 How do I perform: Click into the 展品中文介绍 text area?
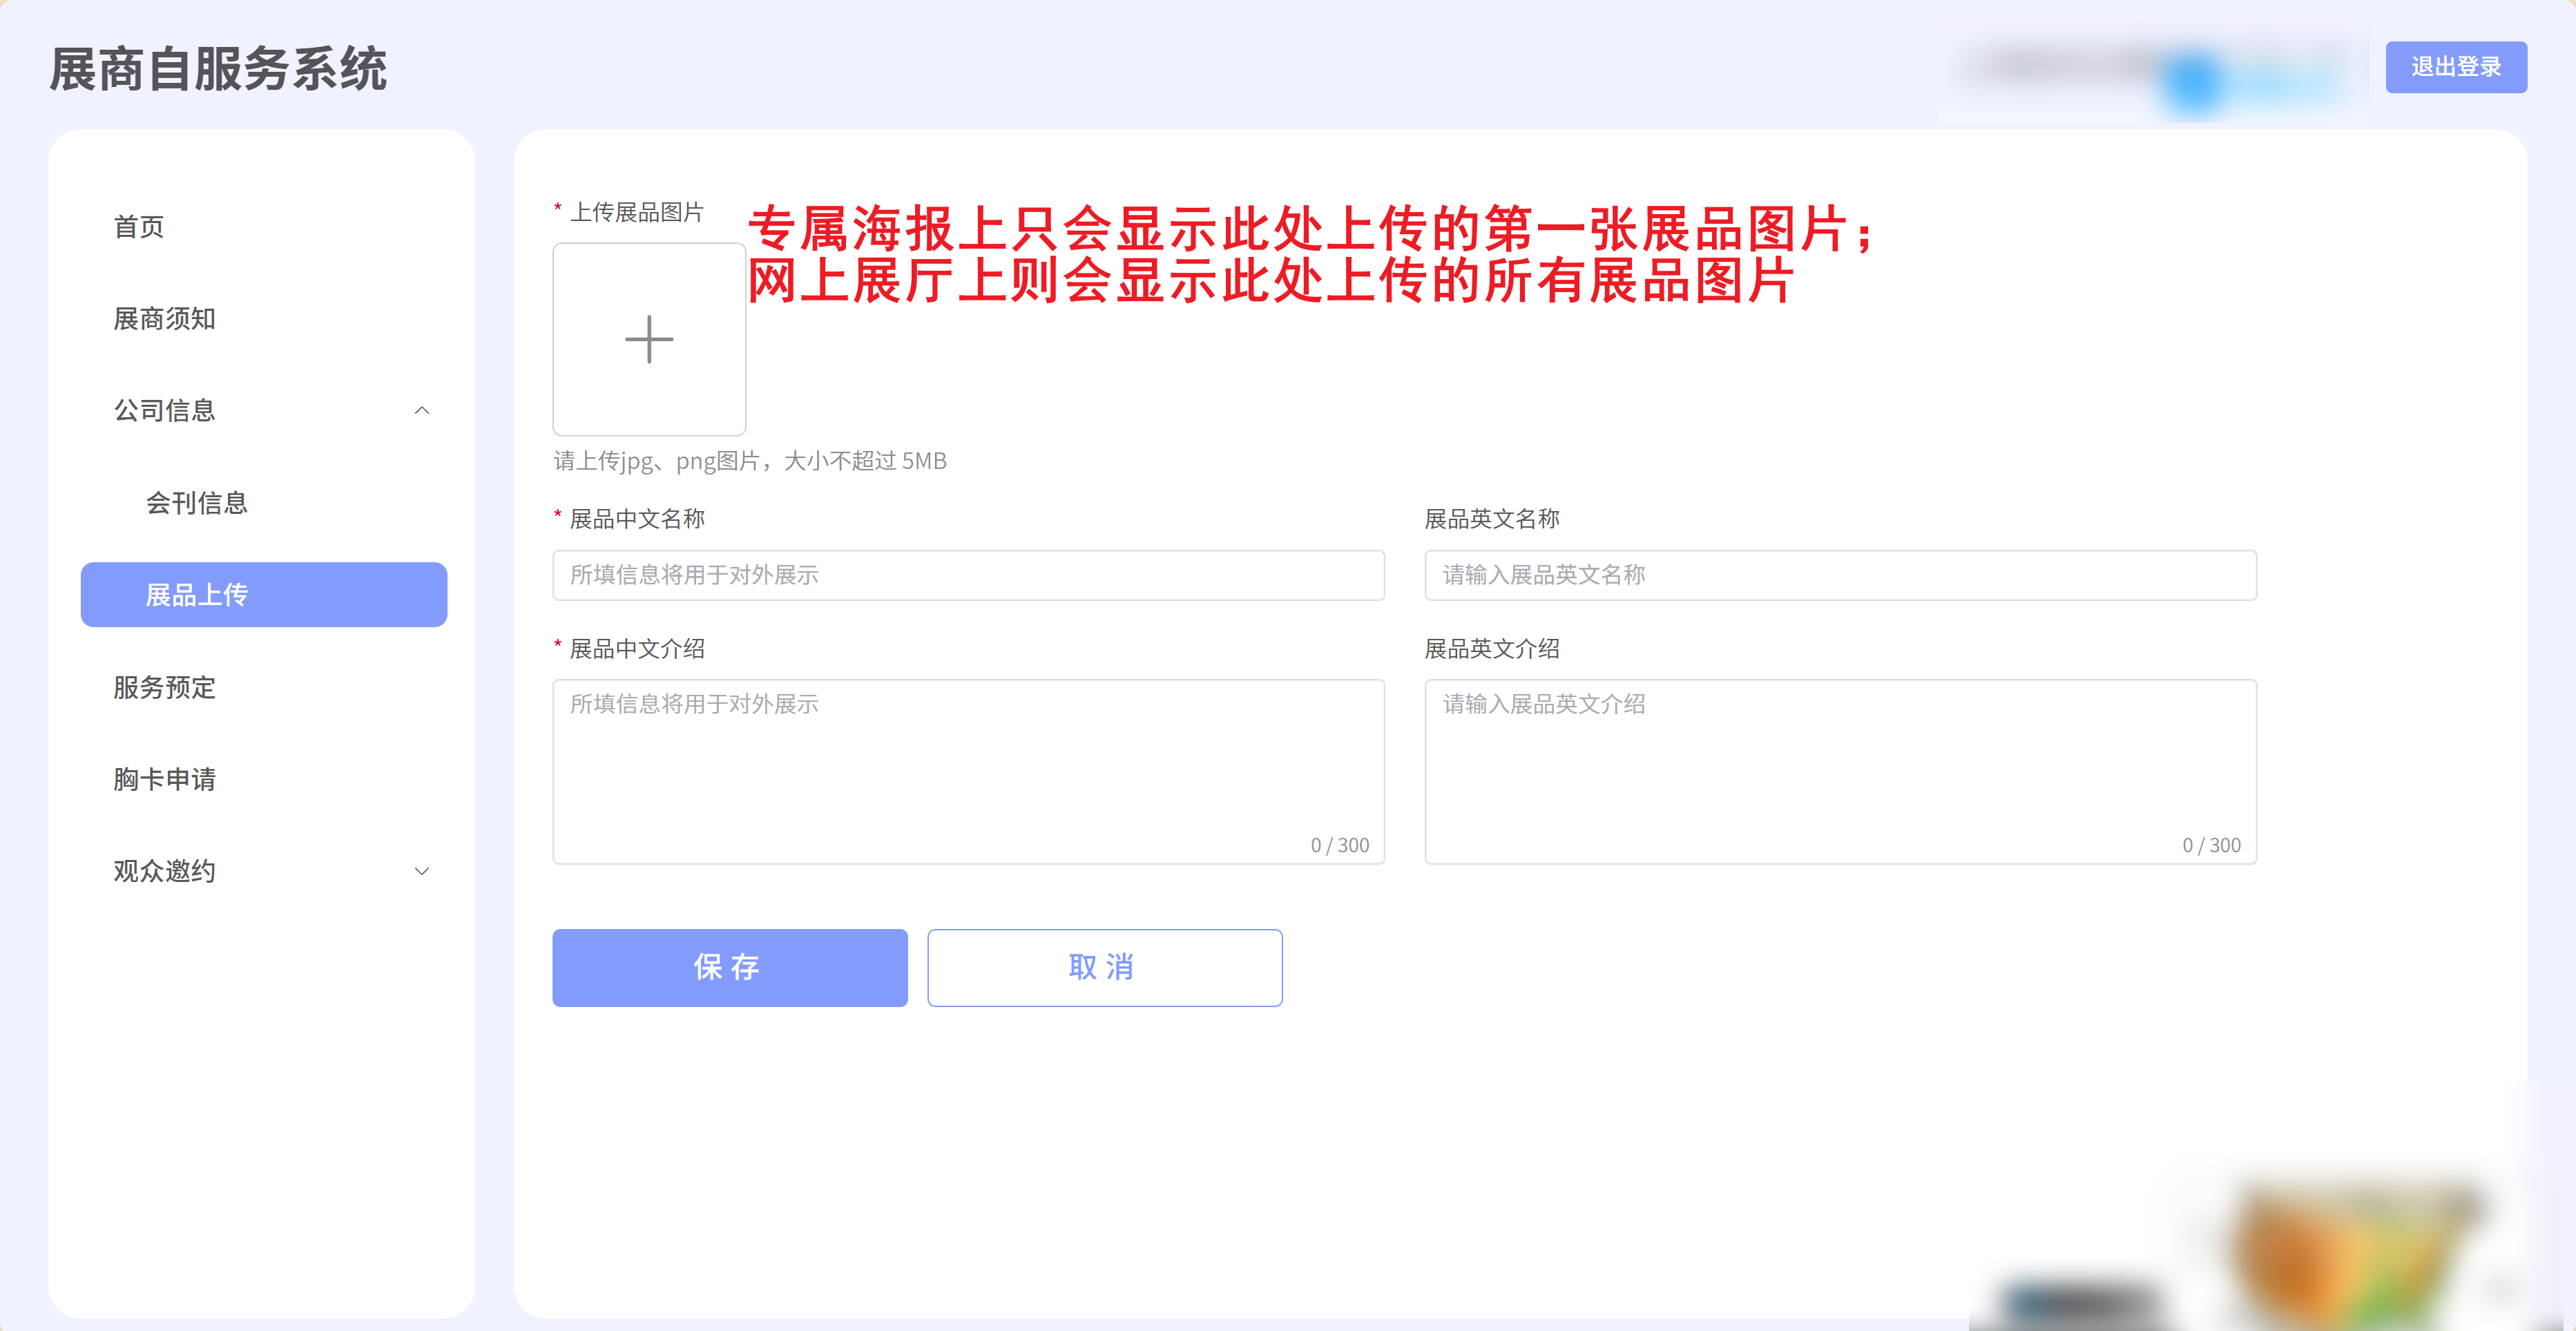click(x=968, y=770)
